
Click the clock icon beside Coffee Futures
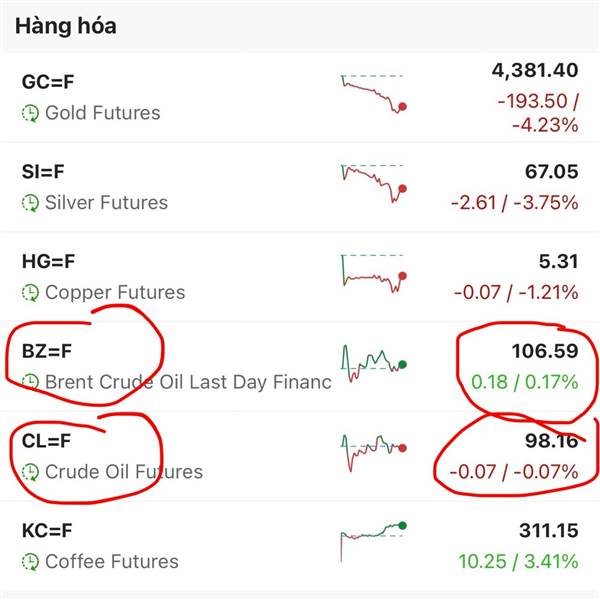[x=31, y=562]
